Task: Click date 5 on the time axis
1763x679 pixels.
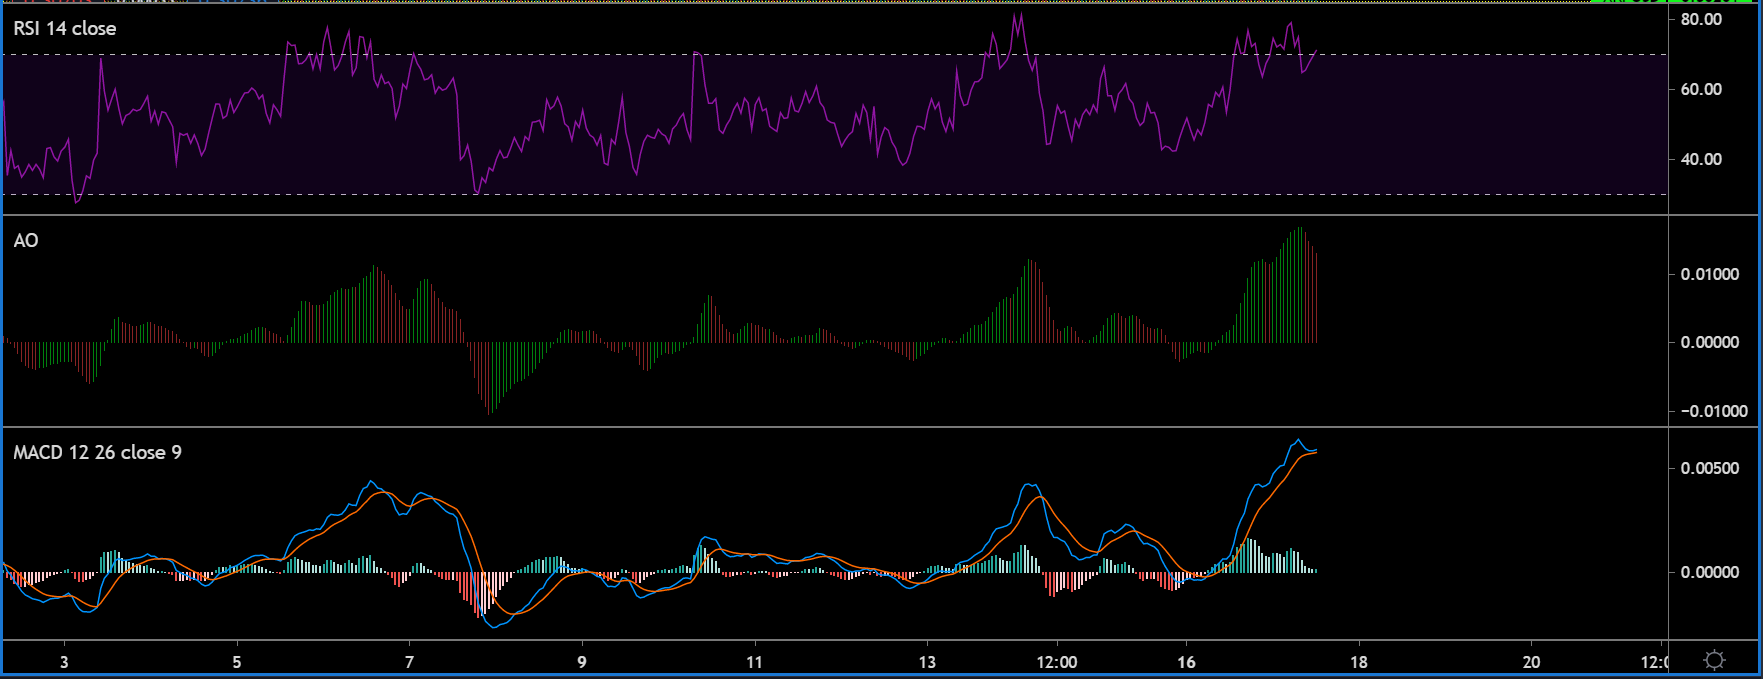Action: tap(237, 662)
